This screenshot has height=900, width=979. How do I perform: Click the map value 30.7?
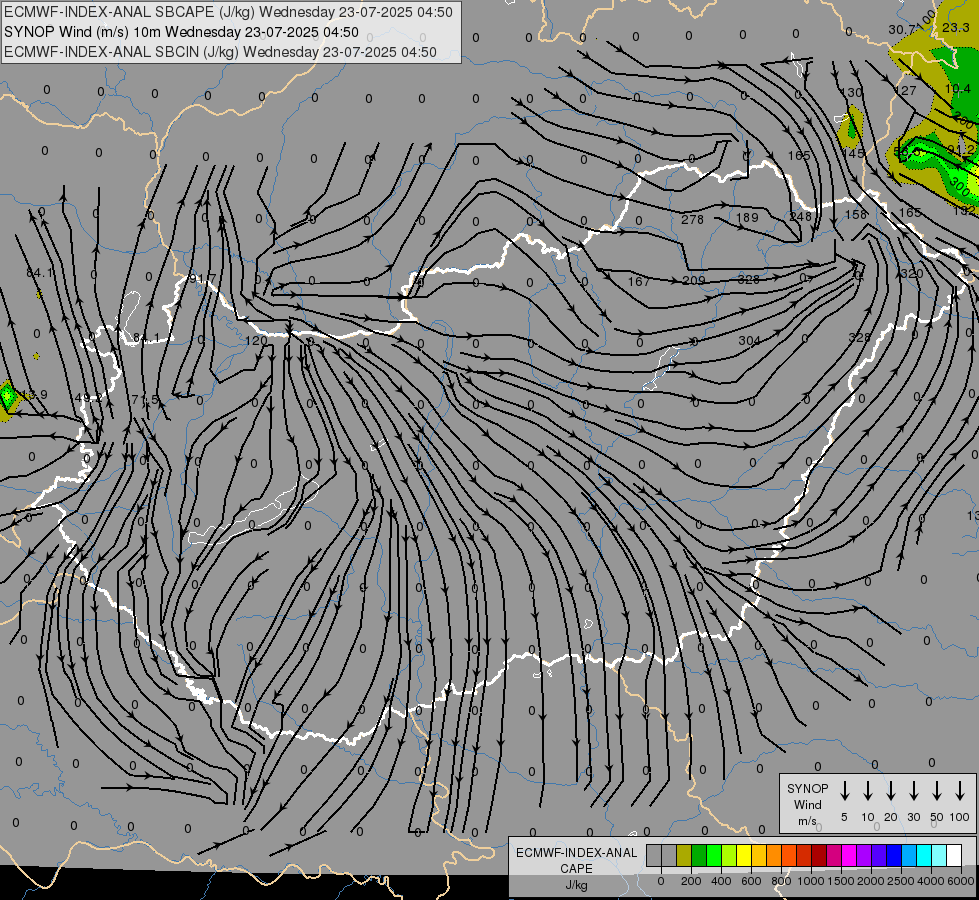tap(902, 30)
